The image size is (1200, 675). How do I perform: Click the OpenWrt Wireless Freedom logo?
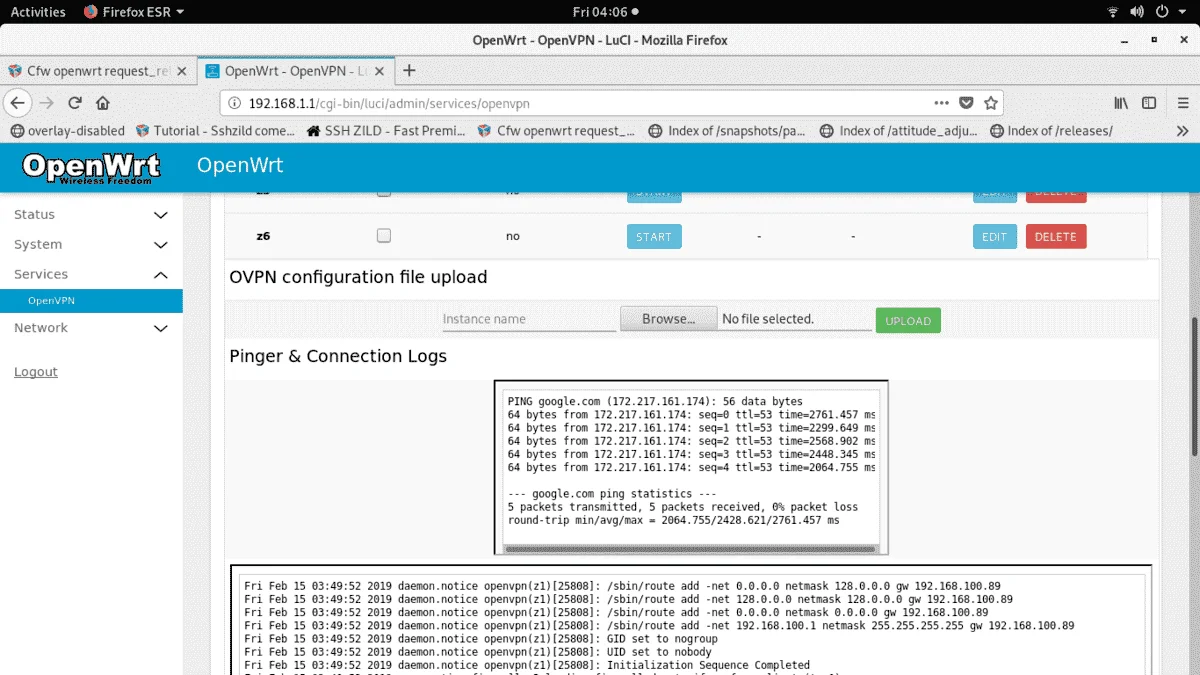(x=91, y=167)
